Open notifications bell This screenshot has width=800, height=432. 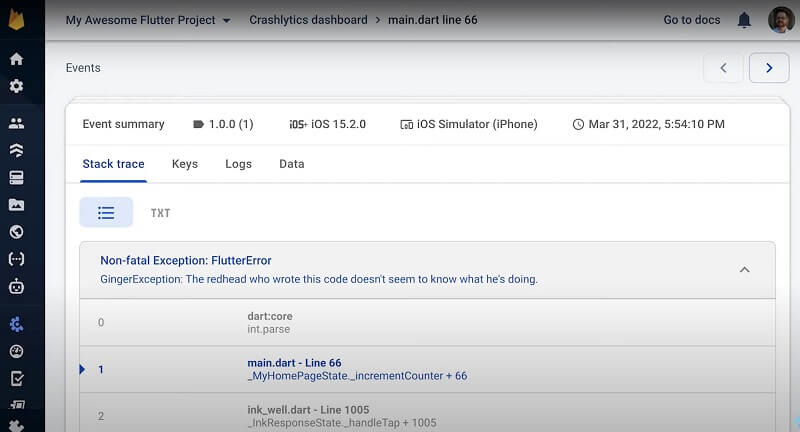tap(744, 20)
